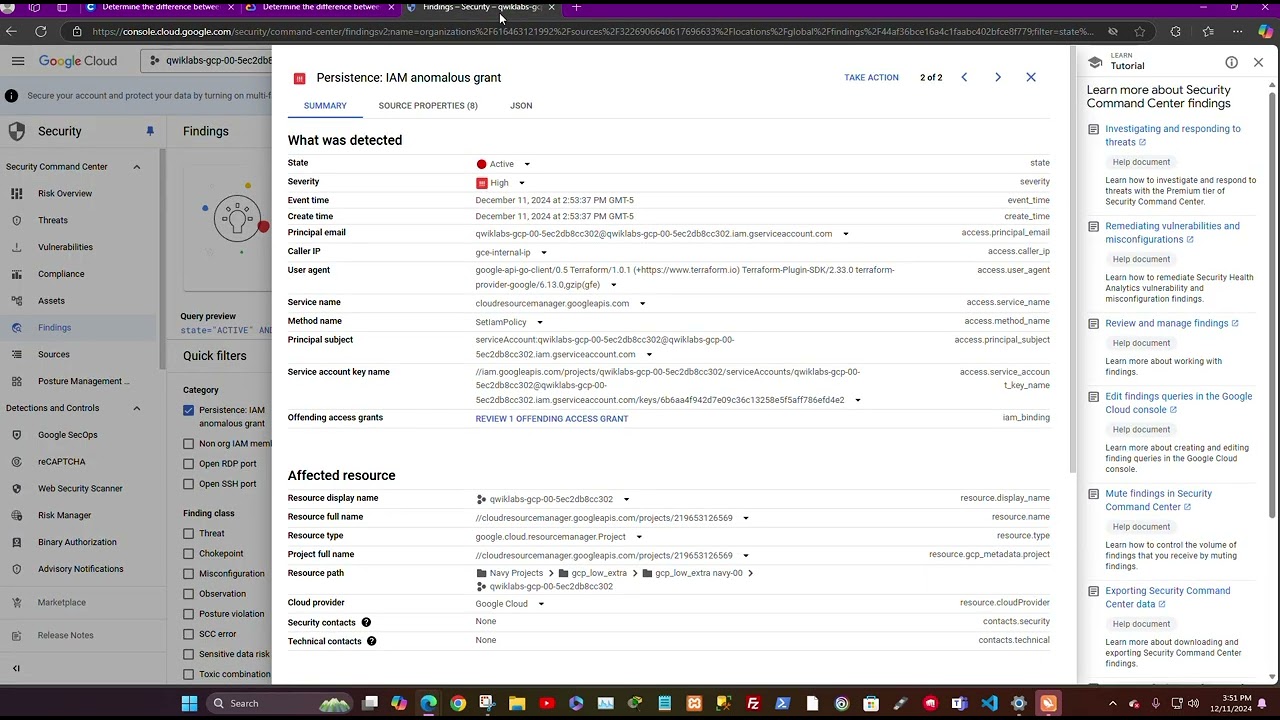The width and height of the screenshot is (1280, 720).
Task: Open Visual Studio Code from the taskbar
Action: (x=989, y=703)
